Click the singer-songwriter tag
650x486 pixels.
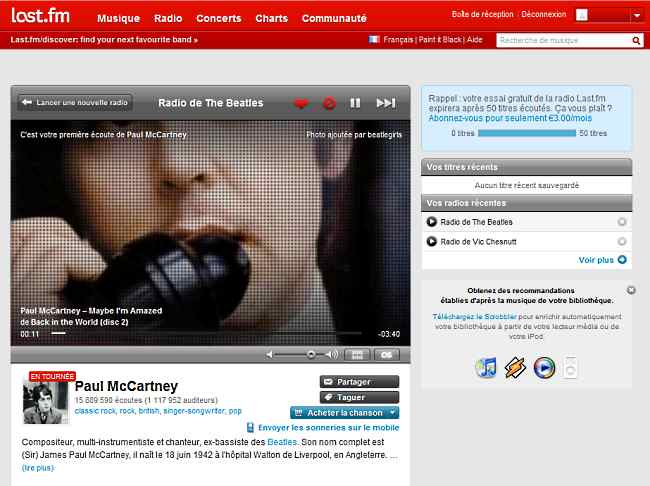click(194, 411)
